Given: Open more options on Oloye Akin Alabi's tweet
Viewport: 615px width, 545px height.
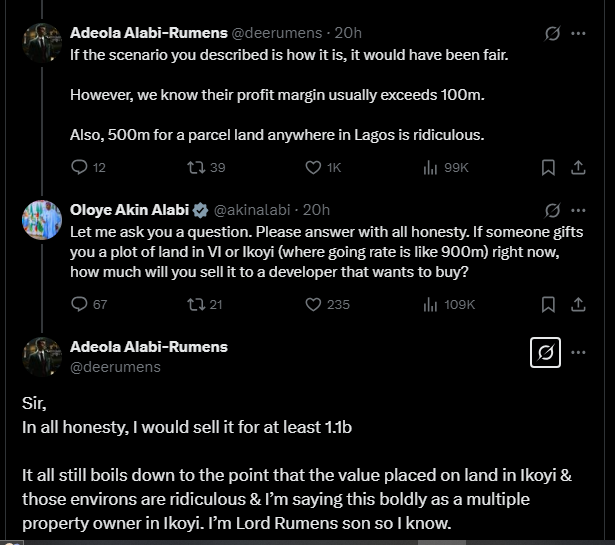Looking at the screenshot, I should click(579, 210).
